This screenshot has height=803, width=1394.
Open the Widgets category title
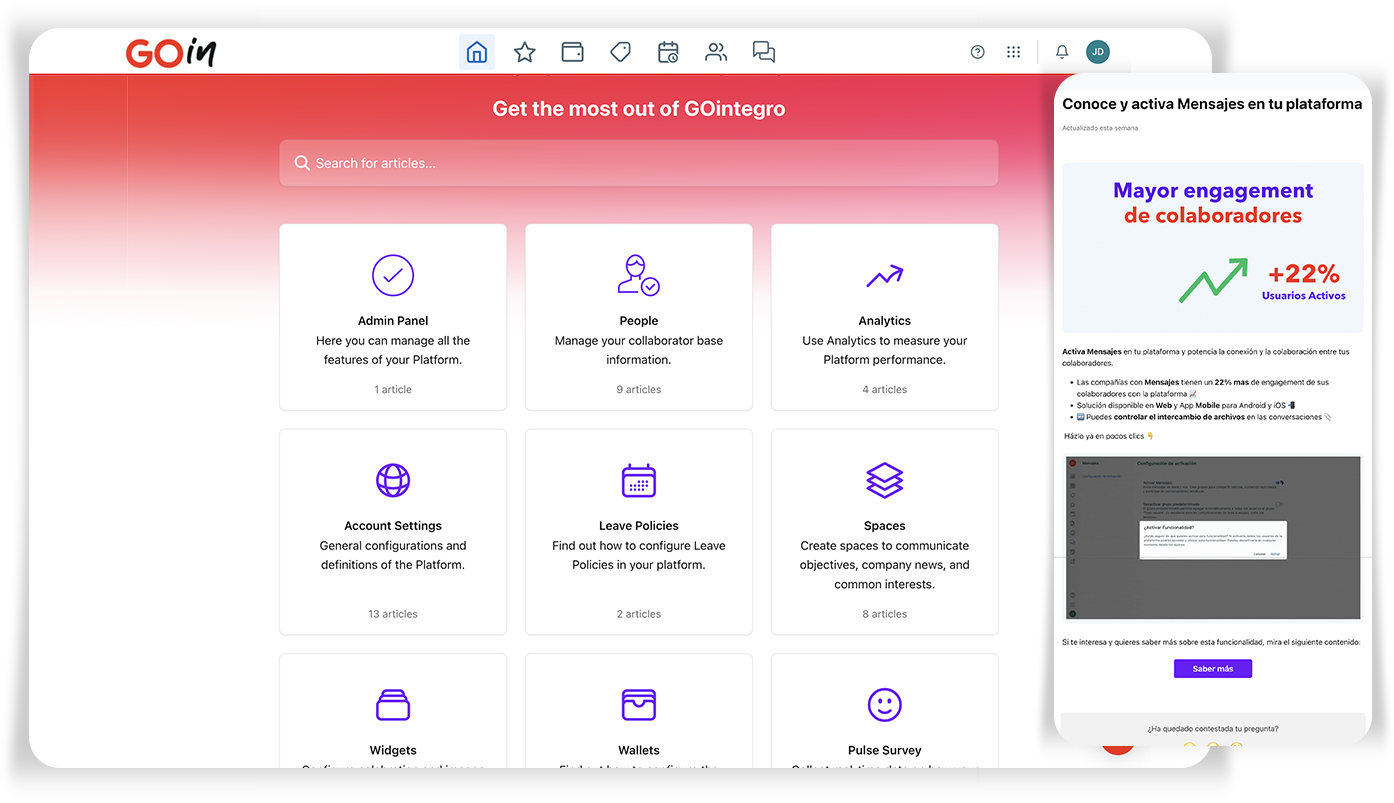[x=393, y=750]
